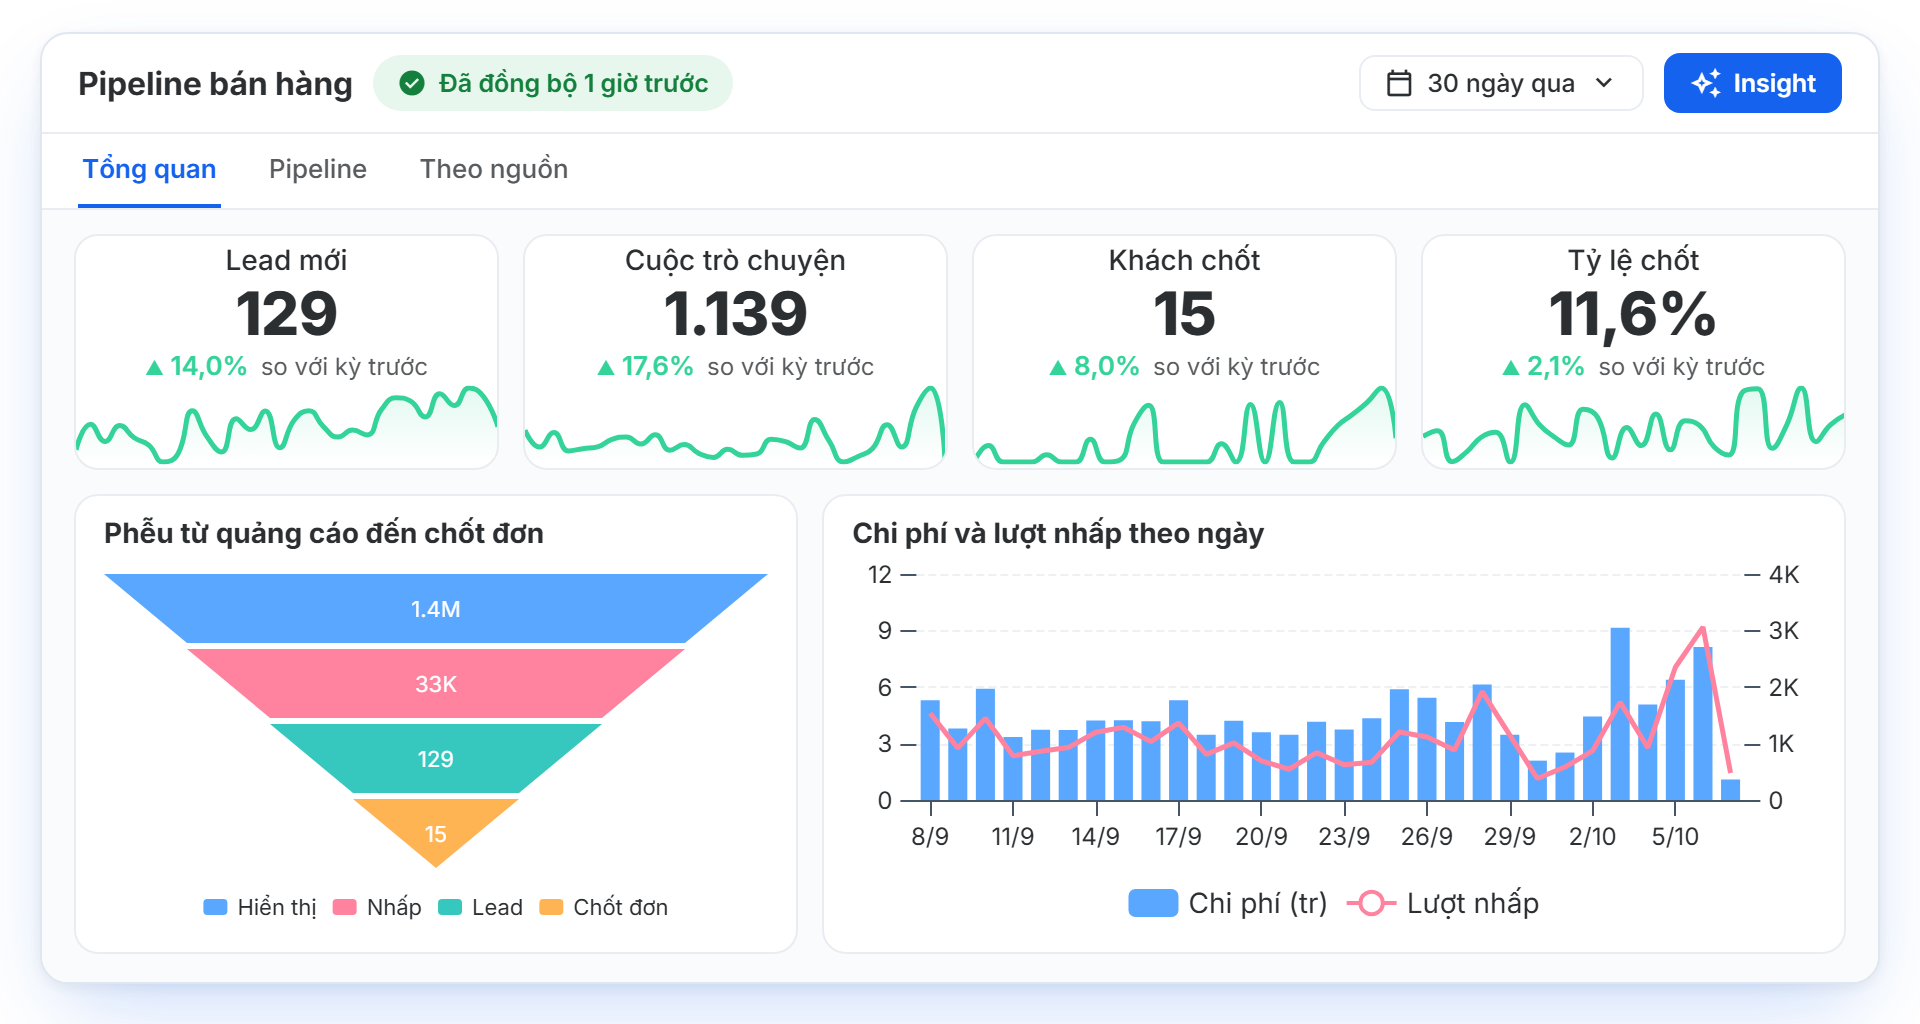Click the 14,0% change indicator
The image size is (1920, 1024).
click(x=197, y=367)
